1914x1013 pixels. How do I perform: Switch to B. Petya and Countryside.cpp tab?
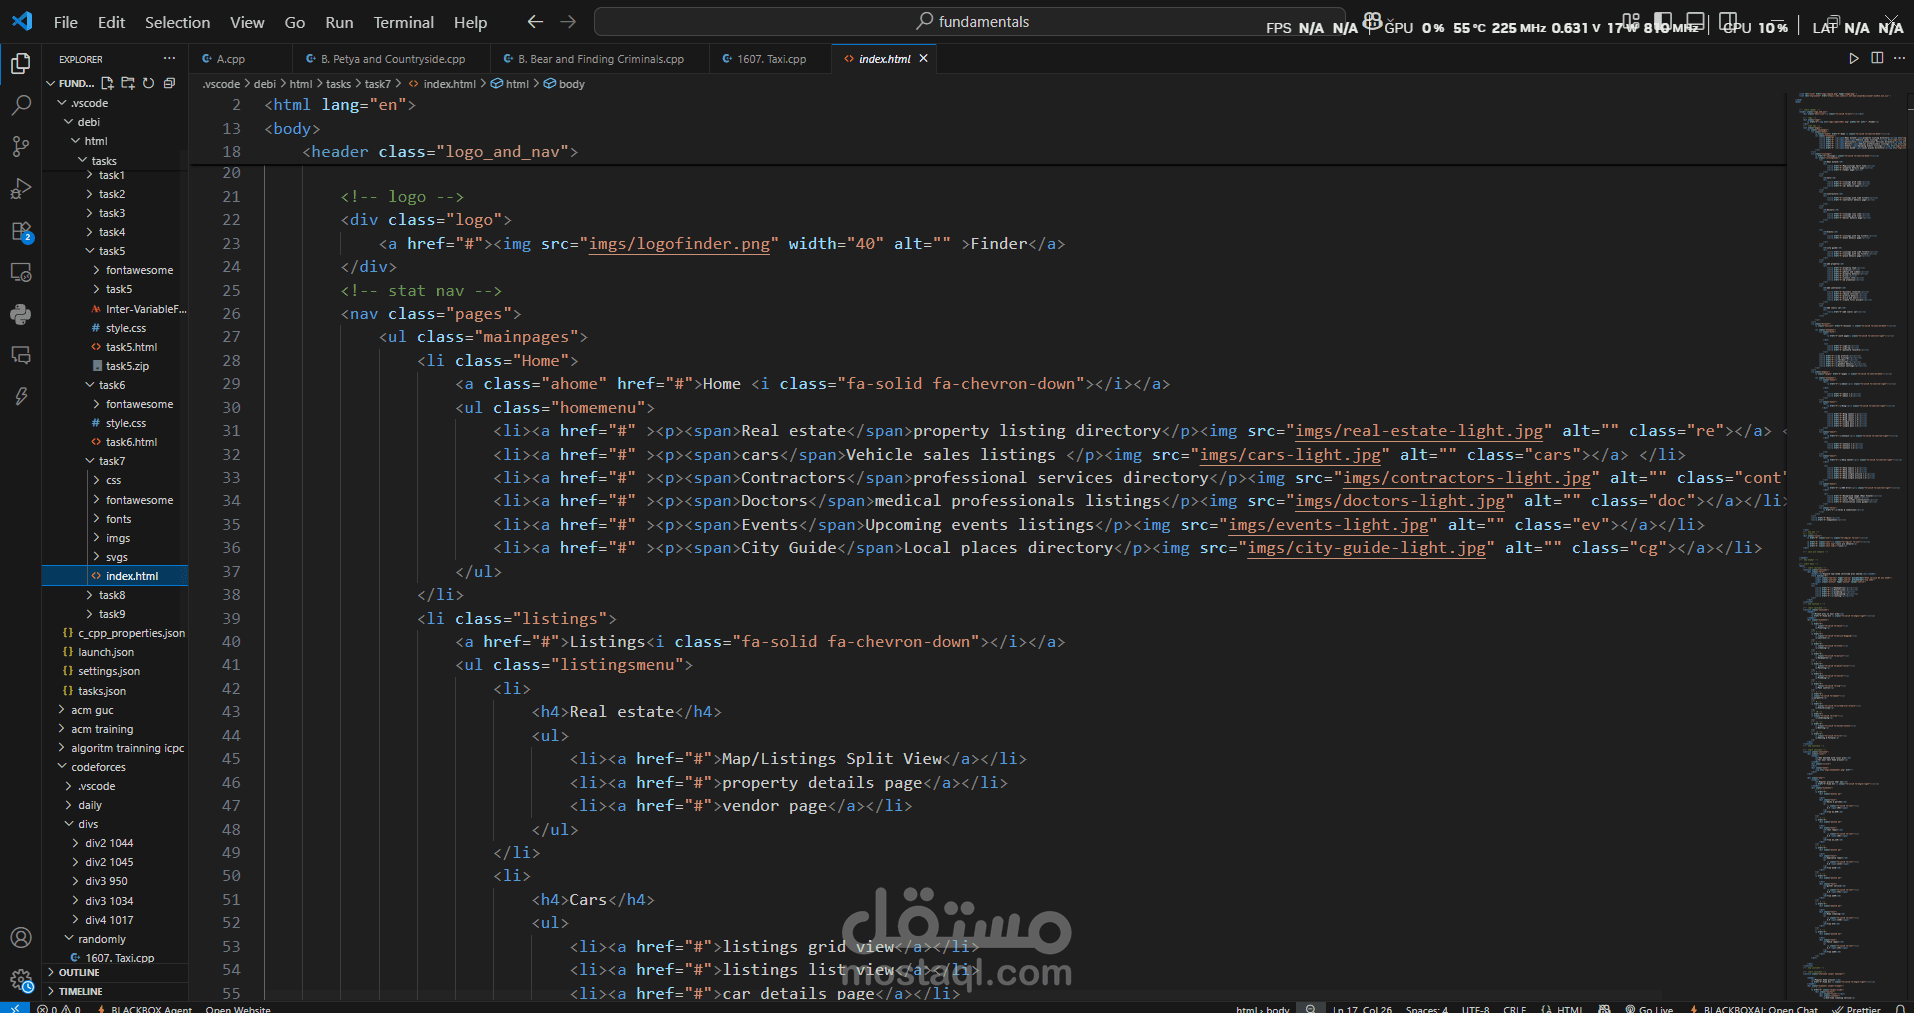click(x=393, y=59)
